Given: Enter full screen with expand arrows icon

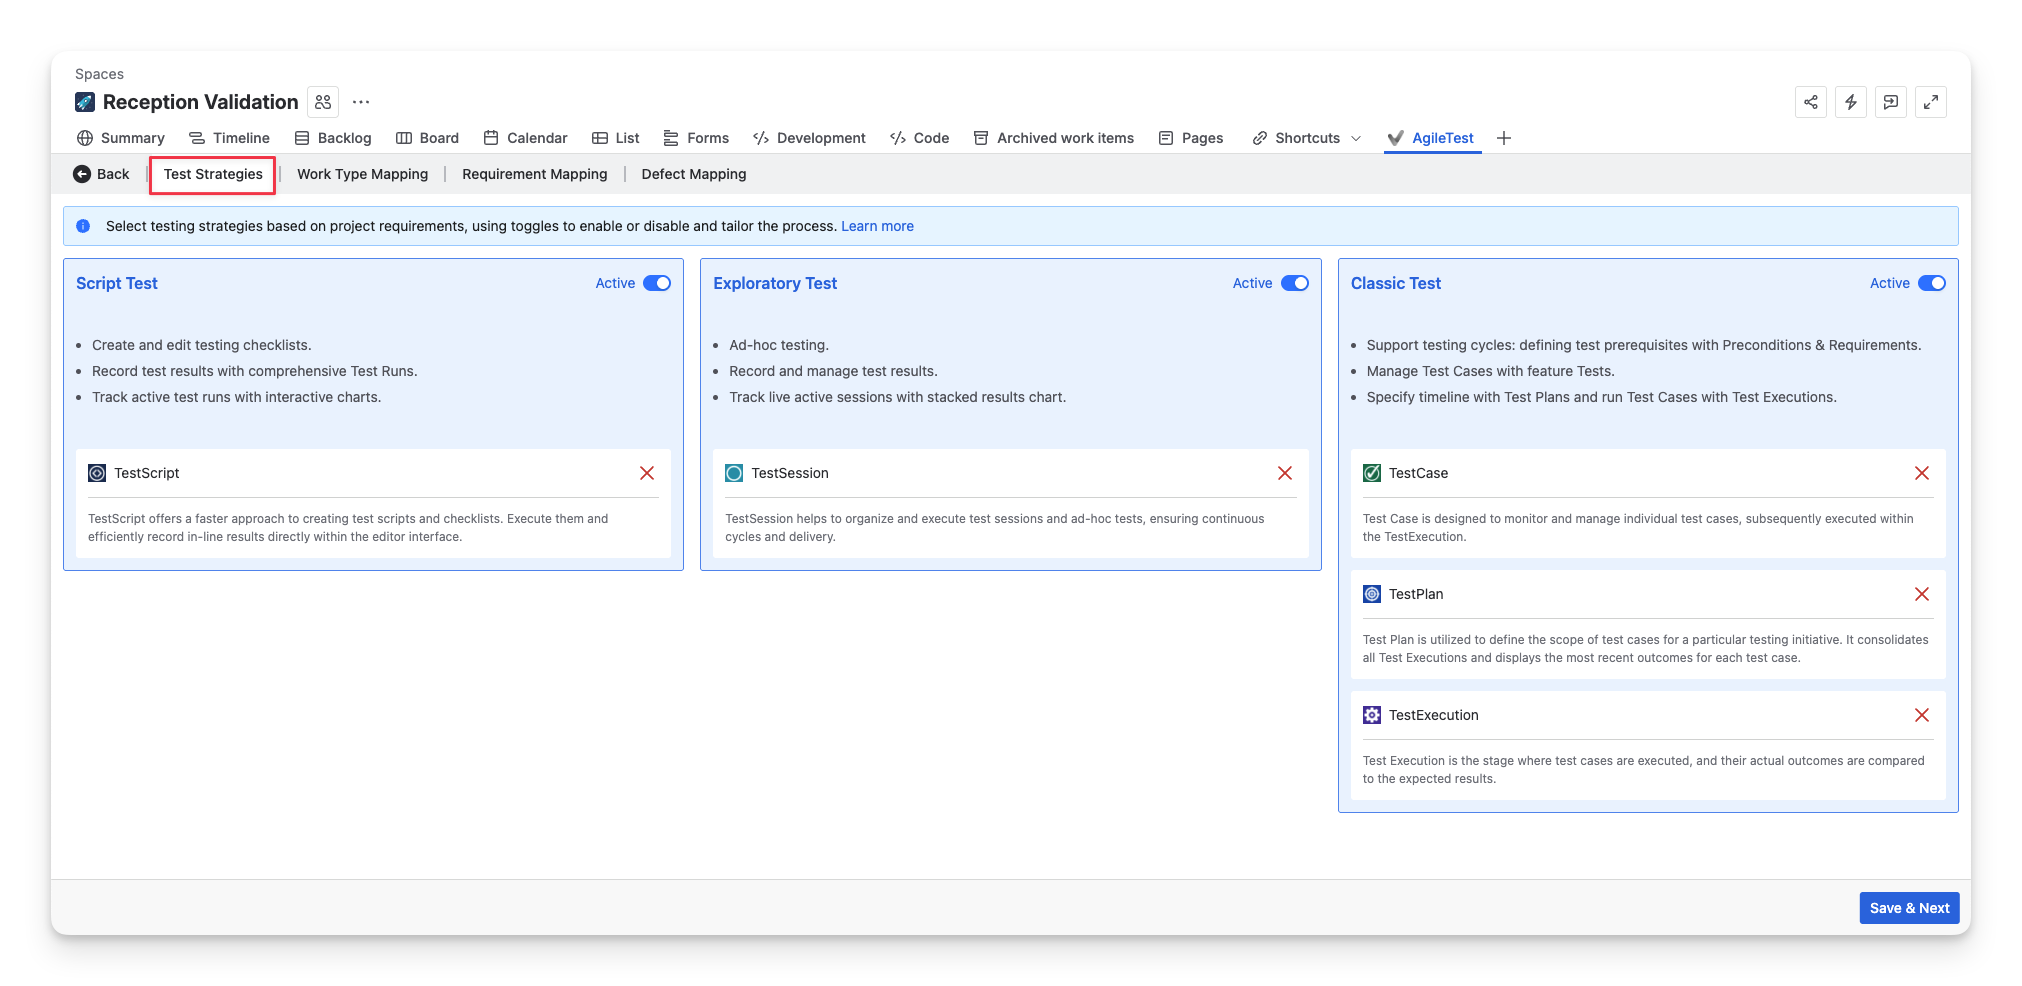Looking at the screenshot, I should click(1930, 102).
